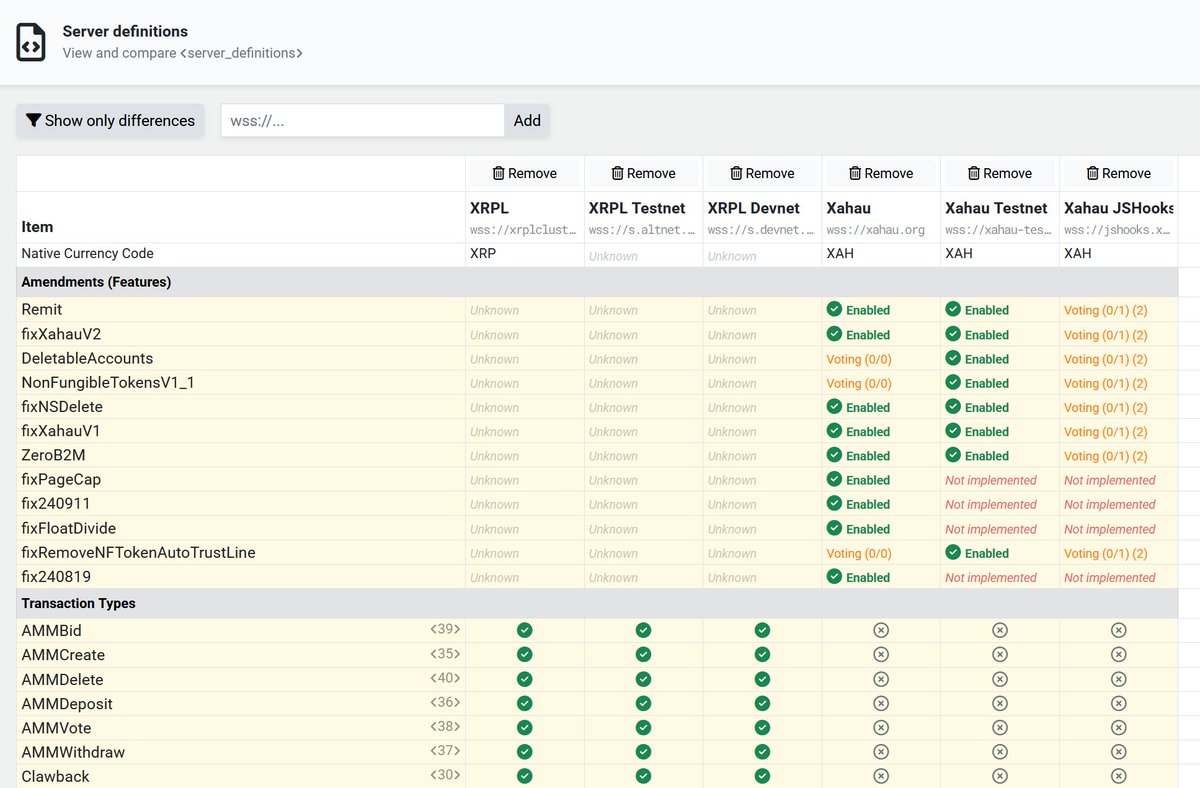
Task: Click AMMCreate check icon under XRPL Devnet
Action: (762, 654)
